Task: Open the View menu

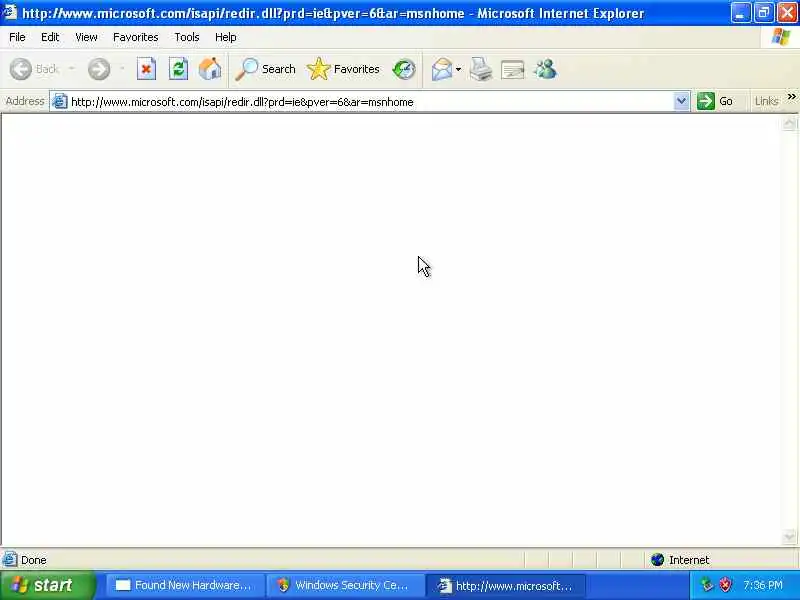Action: click(x=86, y=37)
